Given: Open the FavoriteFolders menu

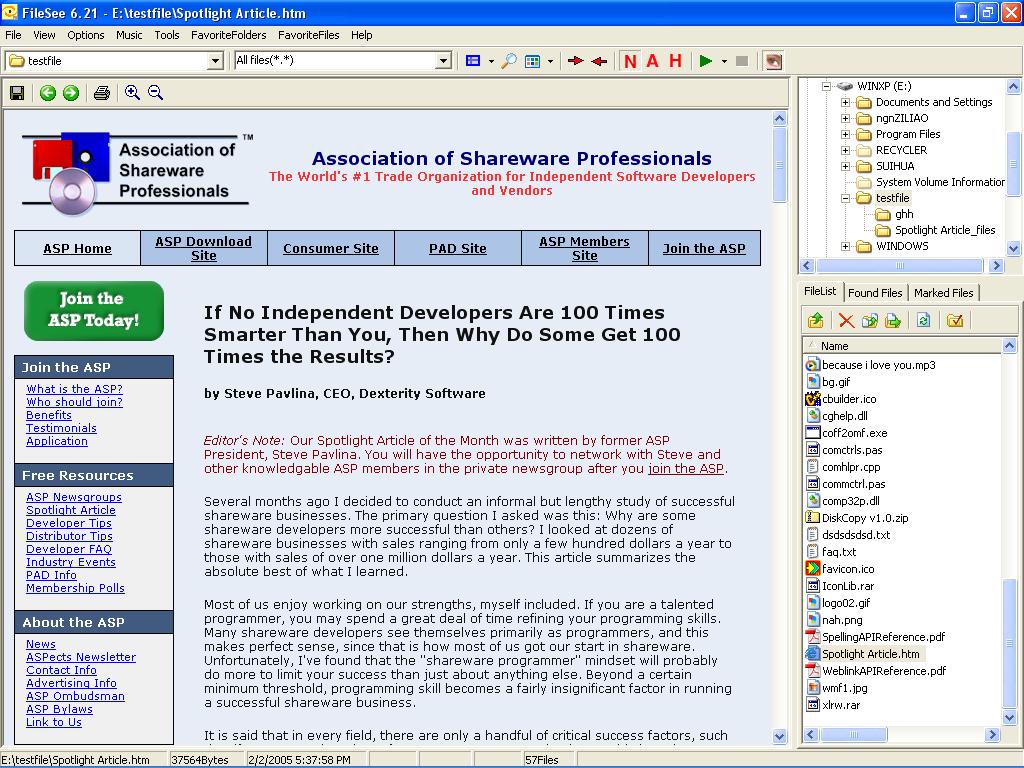Looking at the screenshot, I should point(229,35).
